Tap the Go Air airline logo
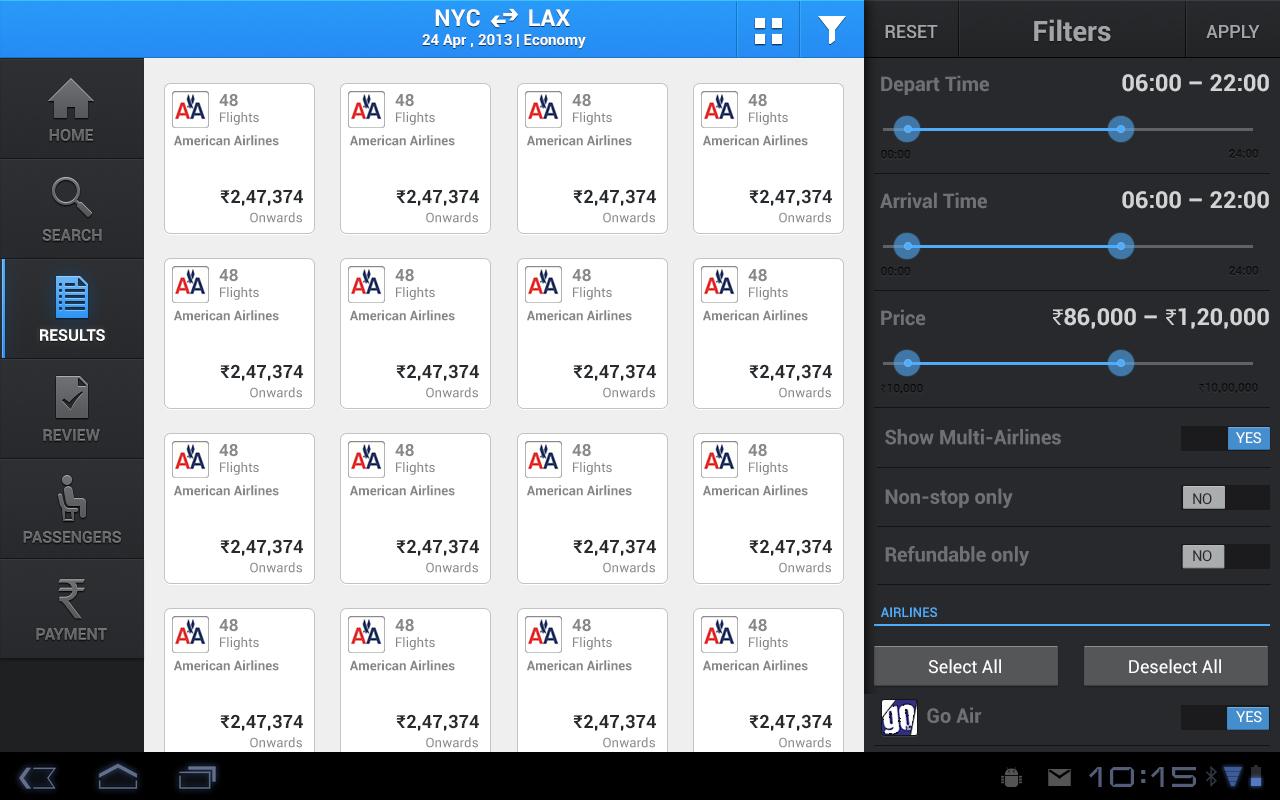Image resolution: width=1280 pixels, height=800 pixels. [899, 717]
